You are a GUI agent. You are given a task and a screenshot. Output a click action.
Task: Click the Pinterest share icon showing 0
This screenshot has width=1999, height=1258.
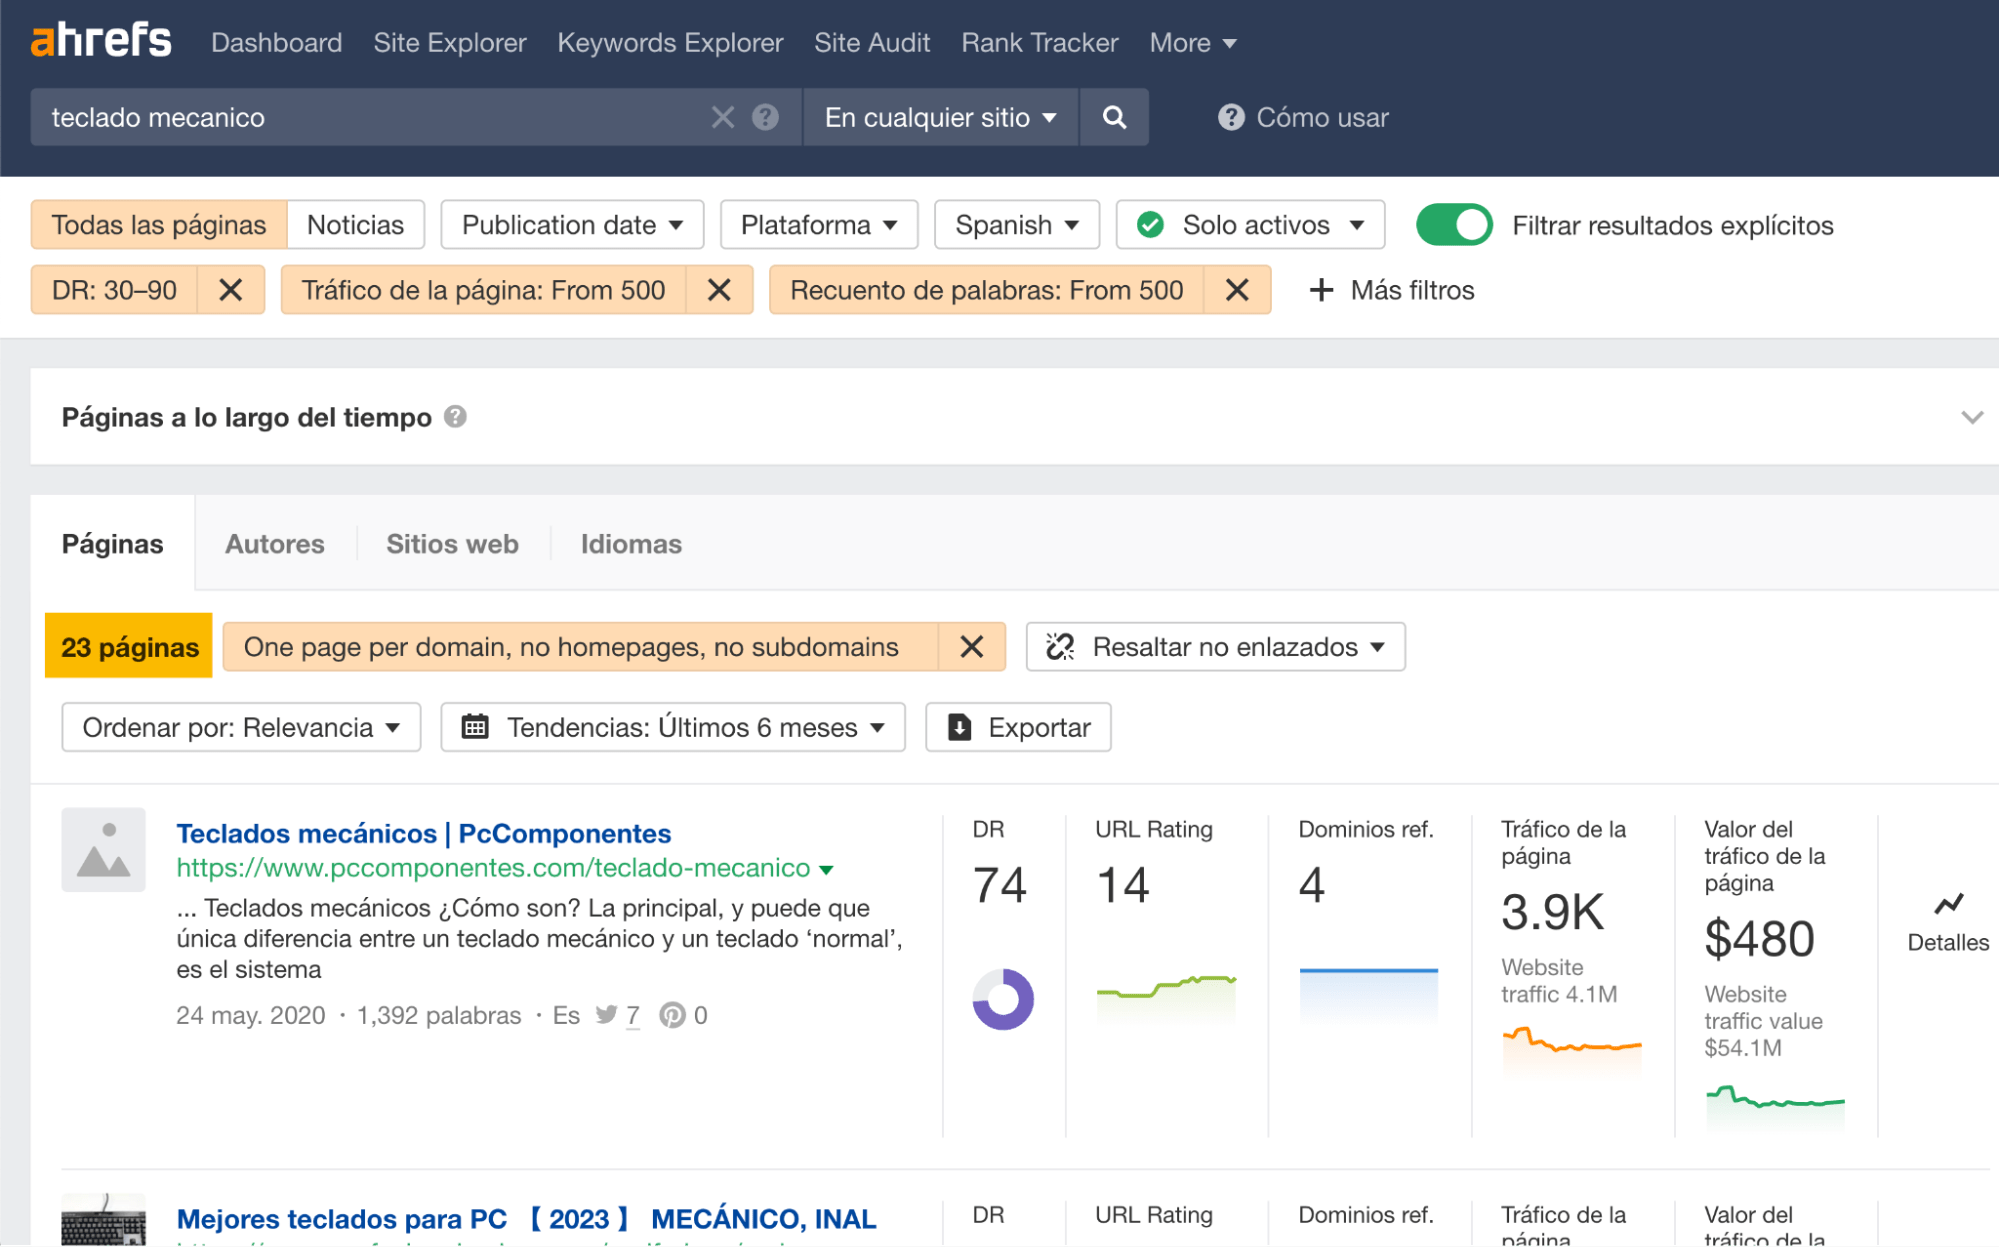coord(672,1015)
